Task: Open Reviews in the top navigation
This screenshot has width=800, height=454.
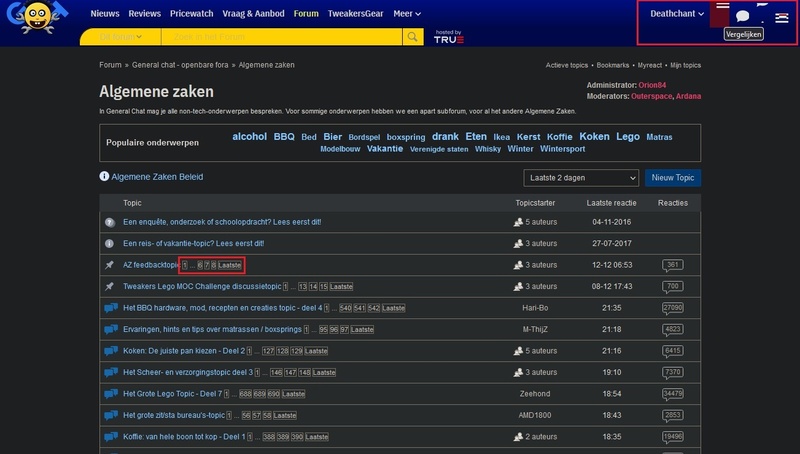Action: click(x=144, y=14)
